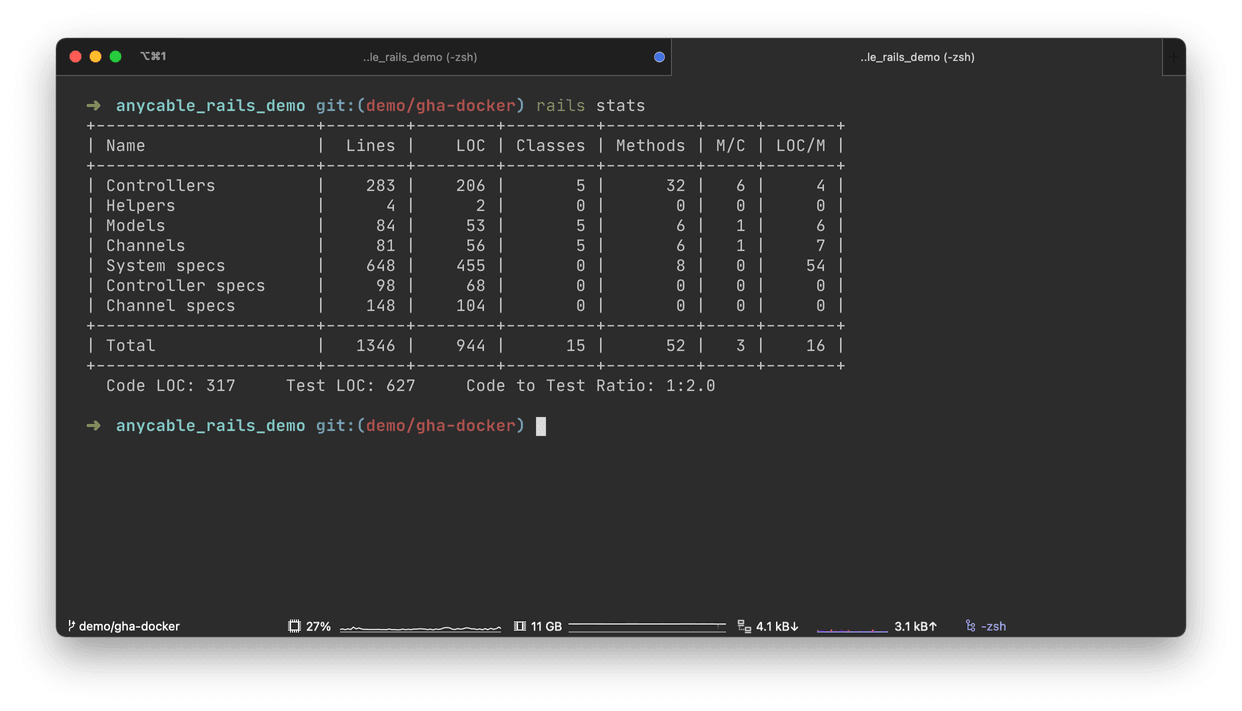
Task: Click the CPU usage icon showing 27%
Action: click(294, 626)
